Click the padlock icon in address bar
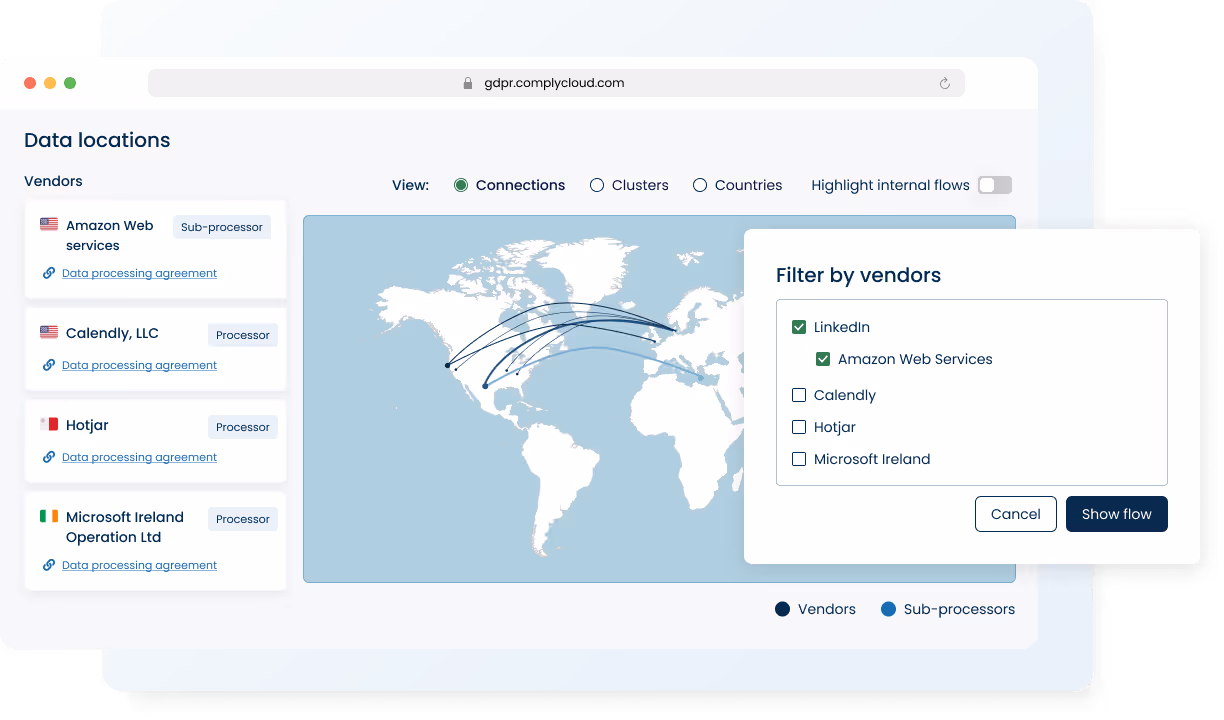The image size is (1224, 720). (467, 84)
